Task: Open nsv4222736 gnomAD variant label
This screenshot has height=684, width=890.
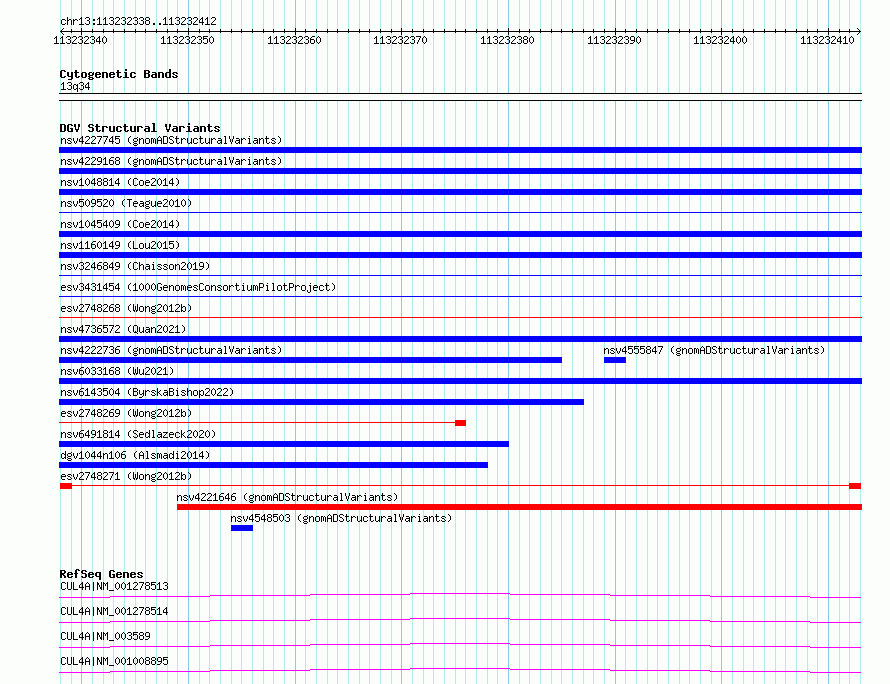Action: 171,350
